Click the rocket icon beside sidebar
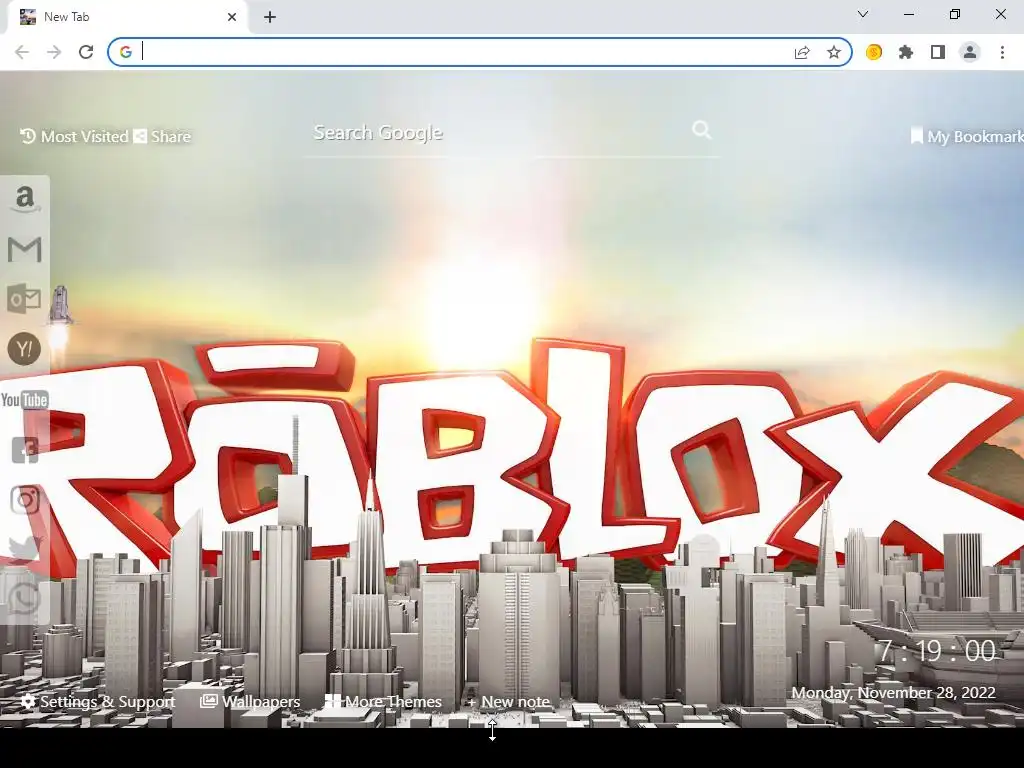Viewport: 1024px width, 768px height. click(60, 304)
